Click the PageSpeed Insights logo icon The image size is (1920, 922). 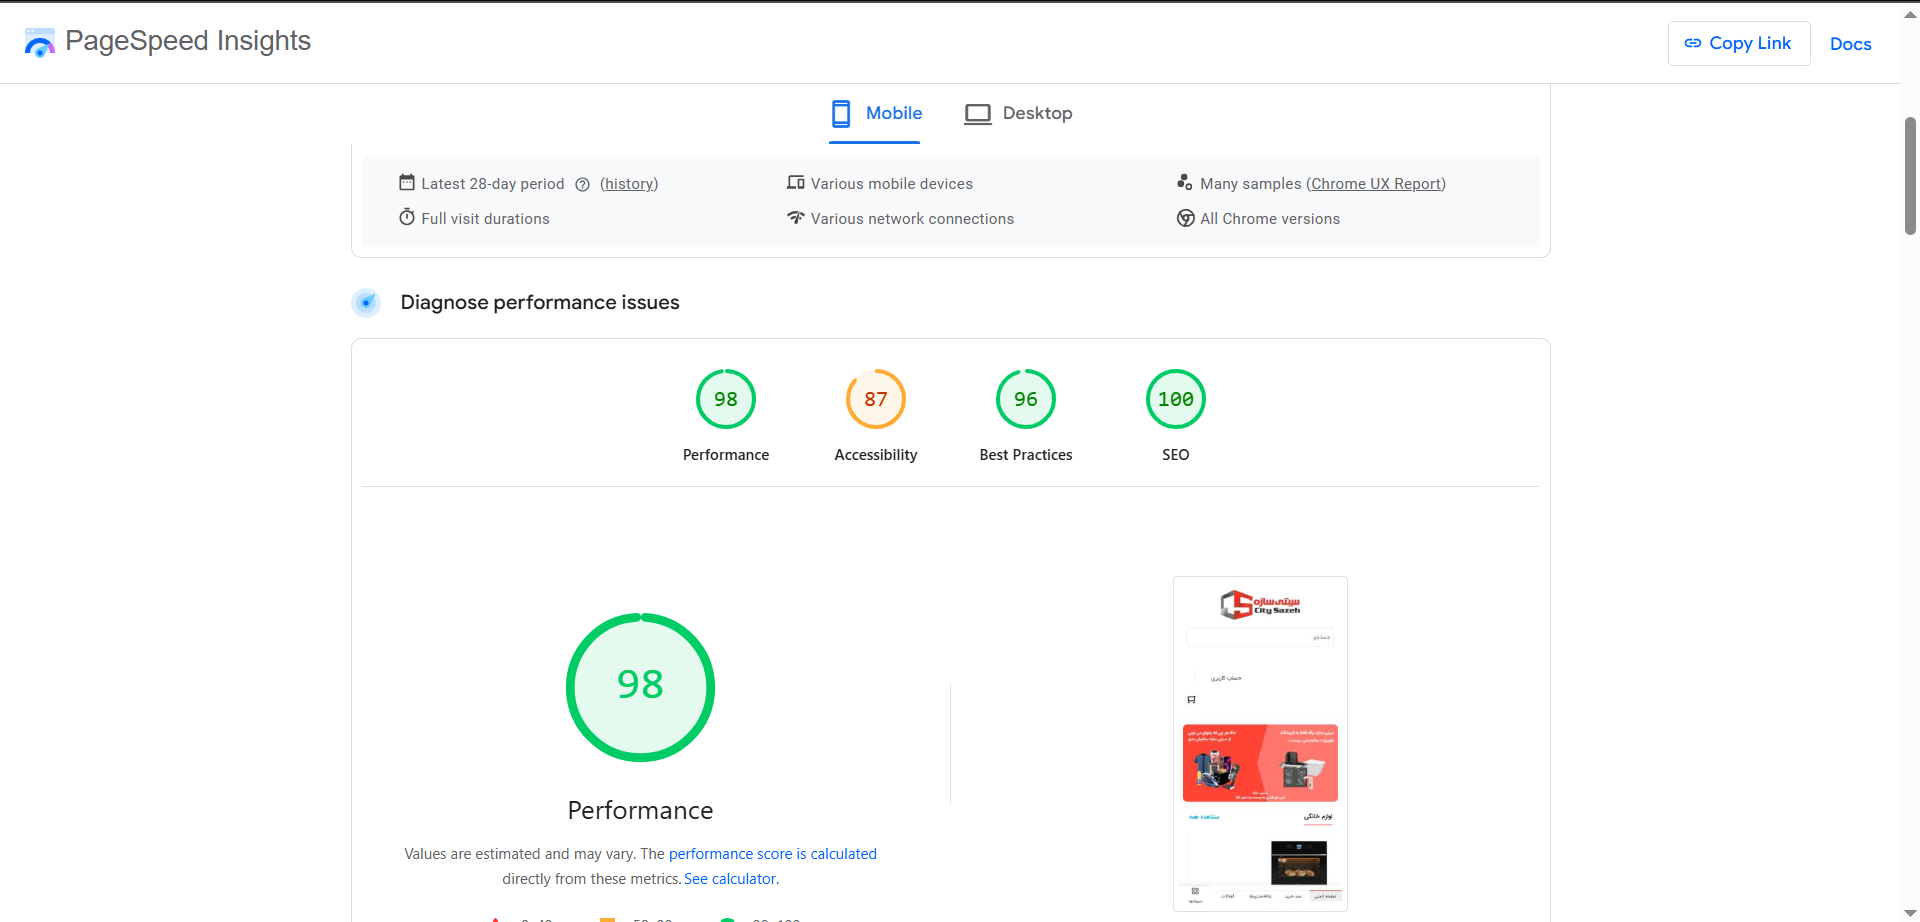[x=39, y=42]
